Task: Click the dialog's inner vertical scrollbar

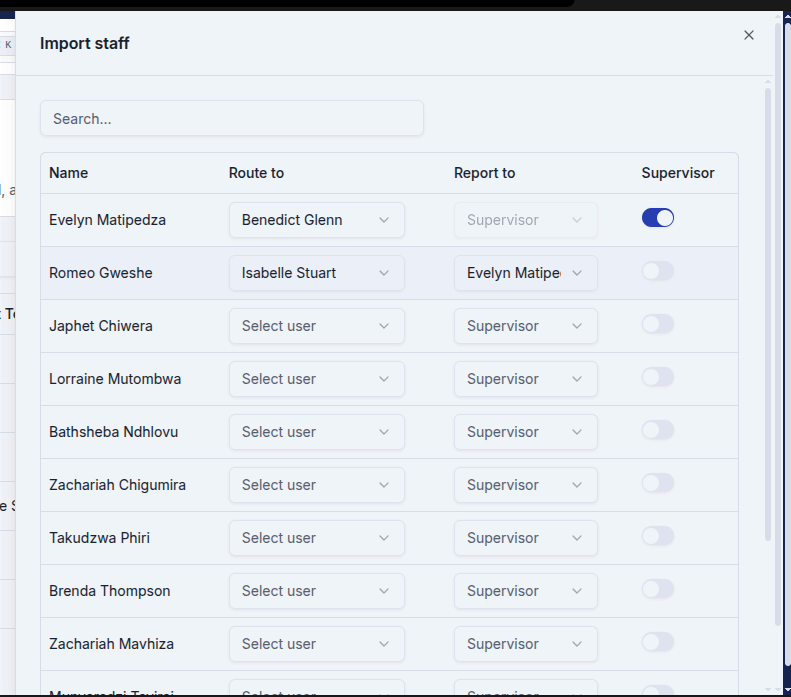Action: pyautogui.click(x=768, y=314)
